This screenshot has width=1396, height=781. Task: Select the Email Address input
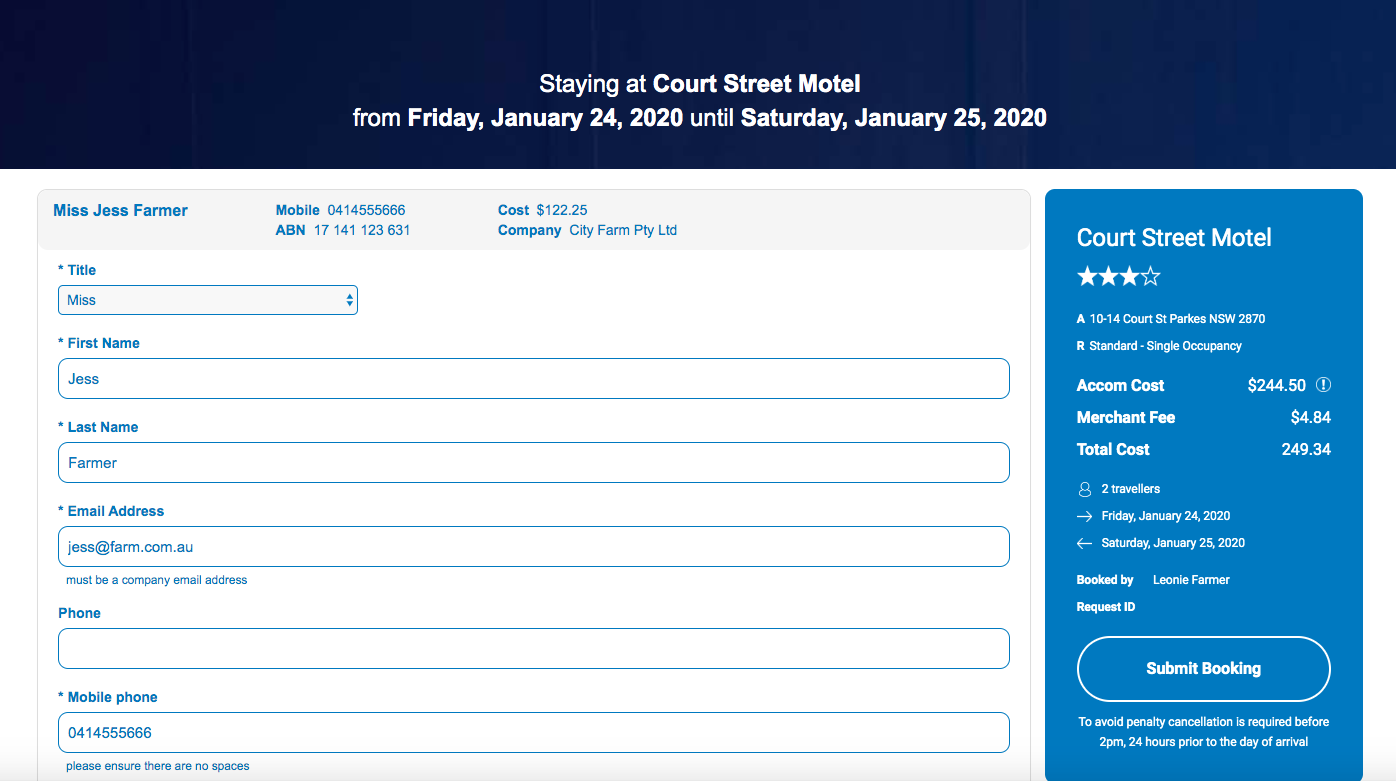[x=533, y=547]
